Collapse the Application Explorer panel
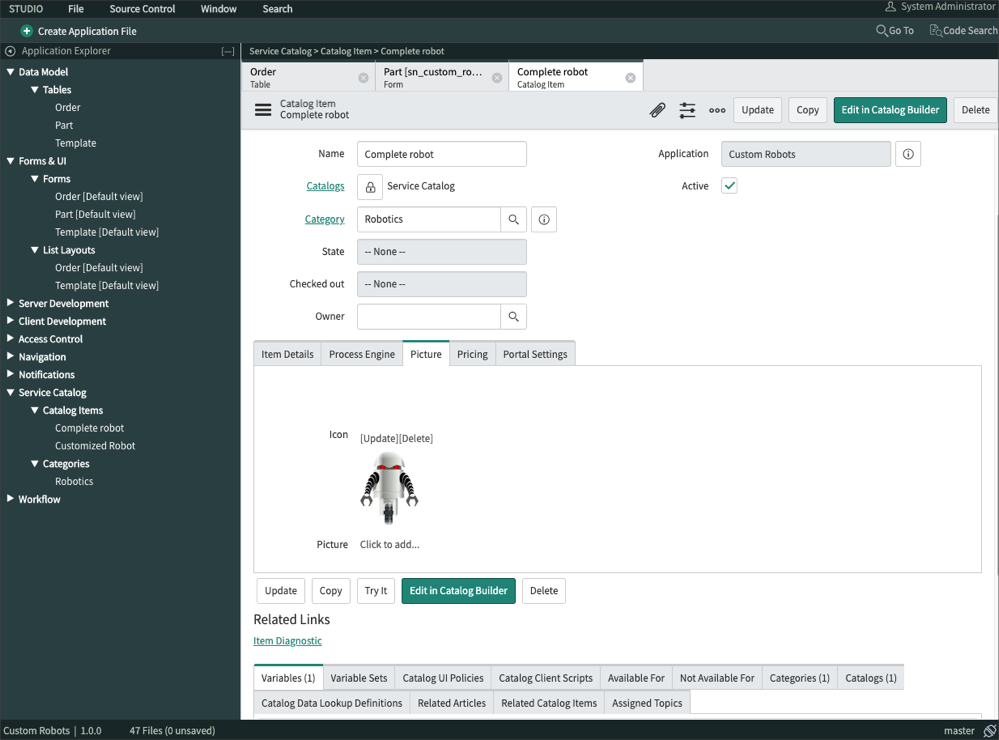Viewport: 999px width, 740px height. pos(228,50)
